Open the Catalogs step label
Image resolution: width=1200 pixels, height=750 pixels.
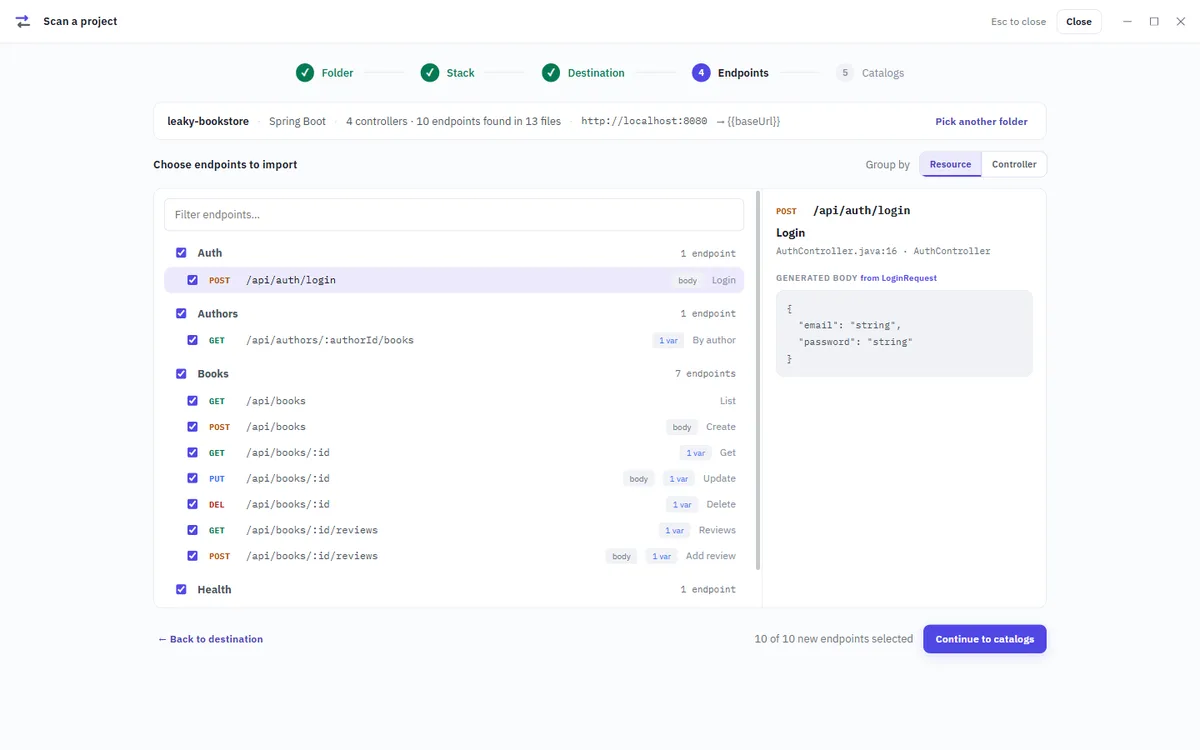pos(883,73)
